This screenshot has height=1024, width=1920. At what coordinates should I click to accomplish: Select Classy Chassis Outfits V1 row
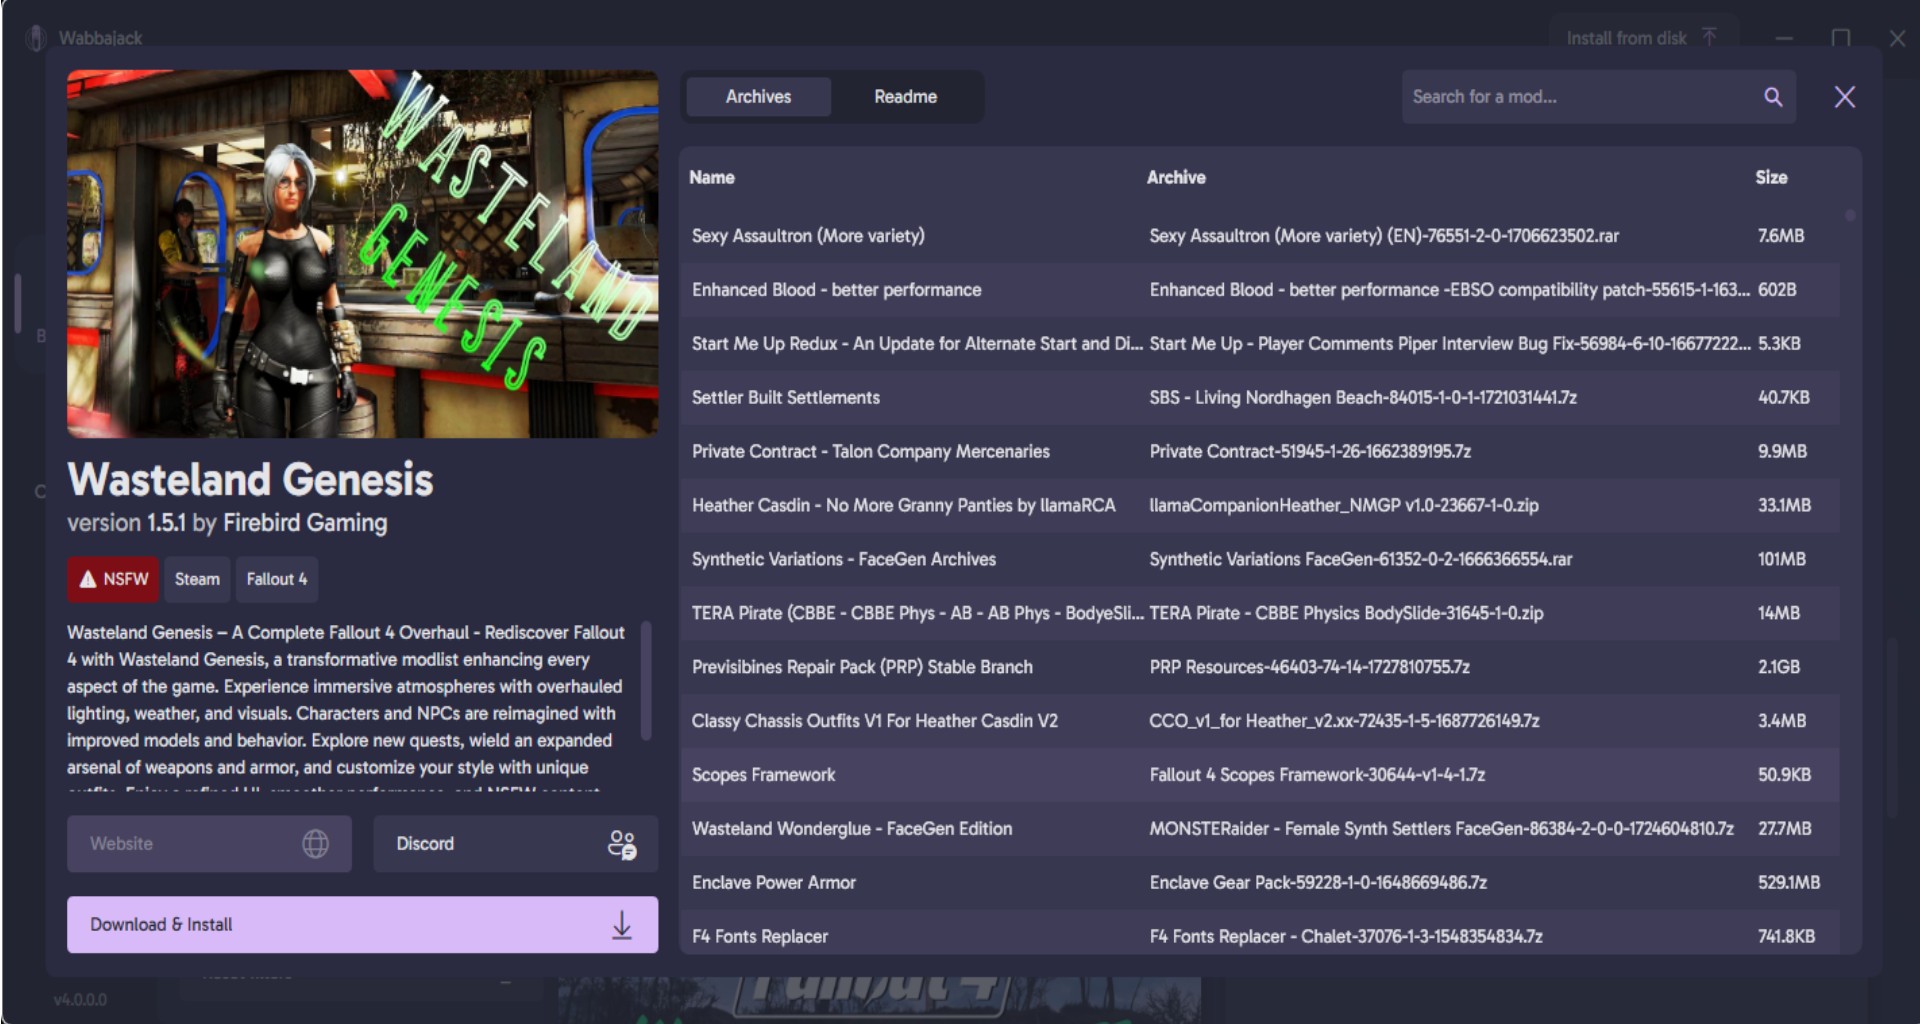pyautogui.click(x=1260, y=721)
